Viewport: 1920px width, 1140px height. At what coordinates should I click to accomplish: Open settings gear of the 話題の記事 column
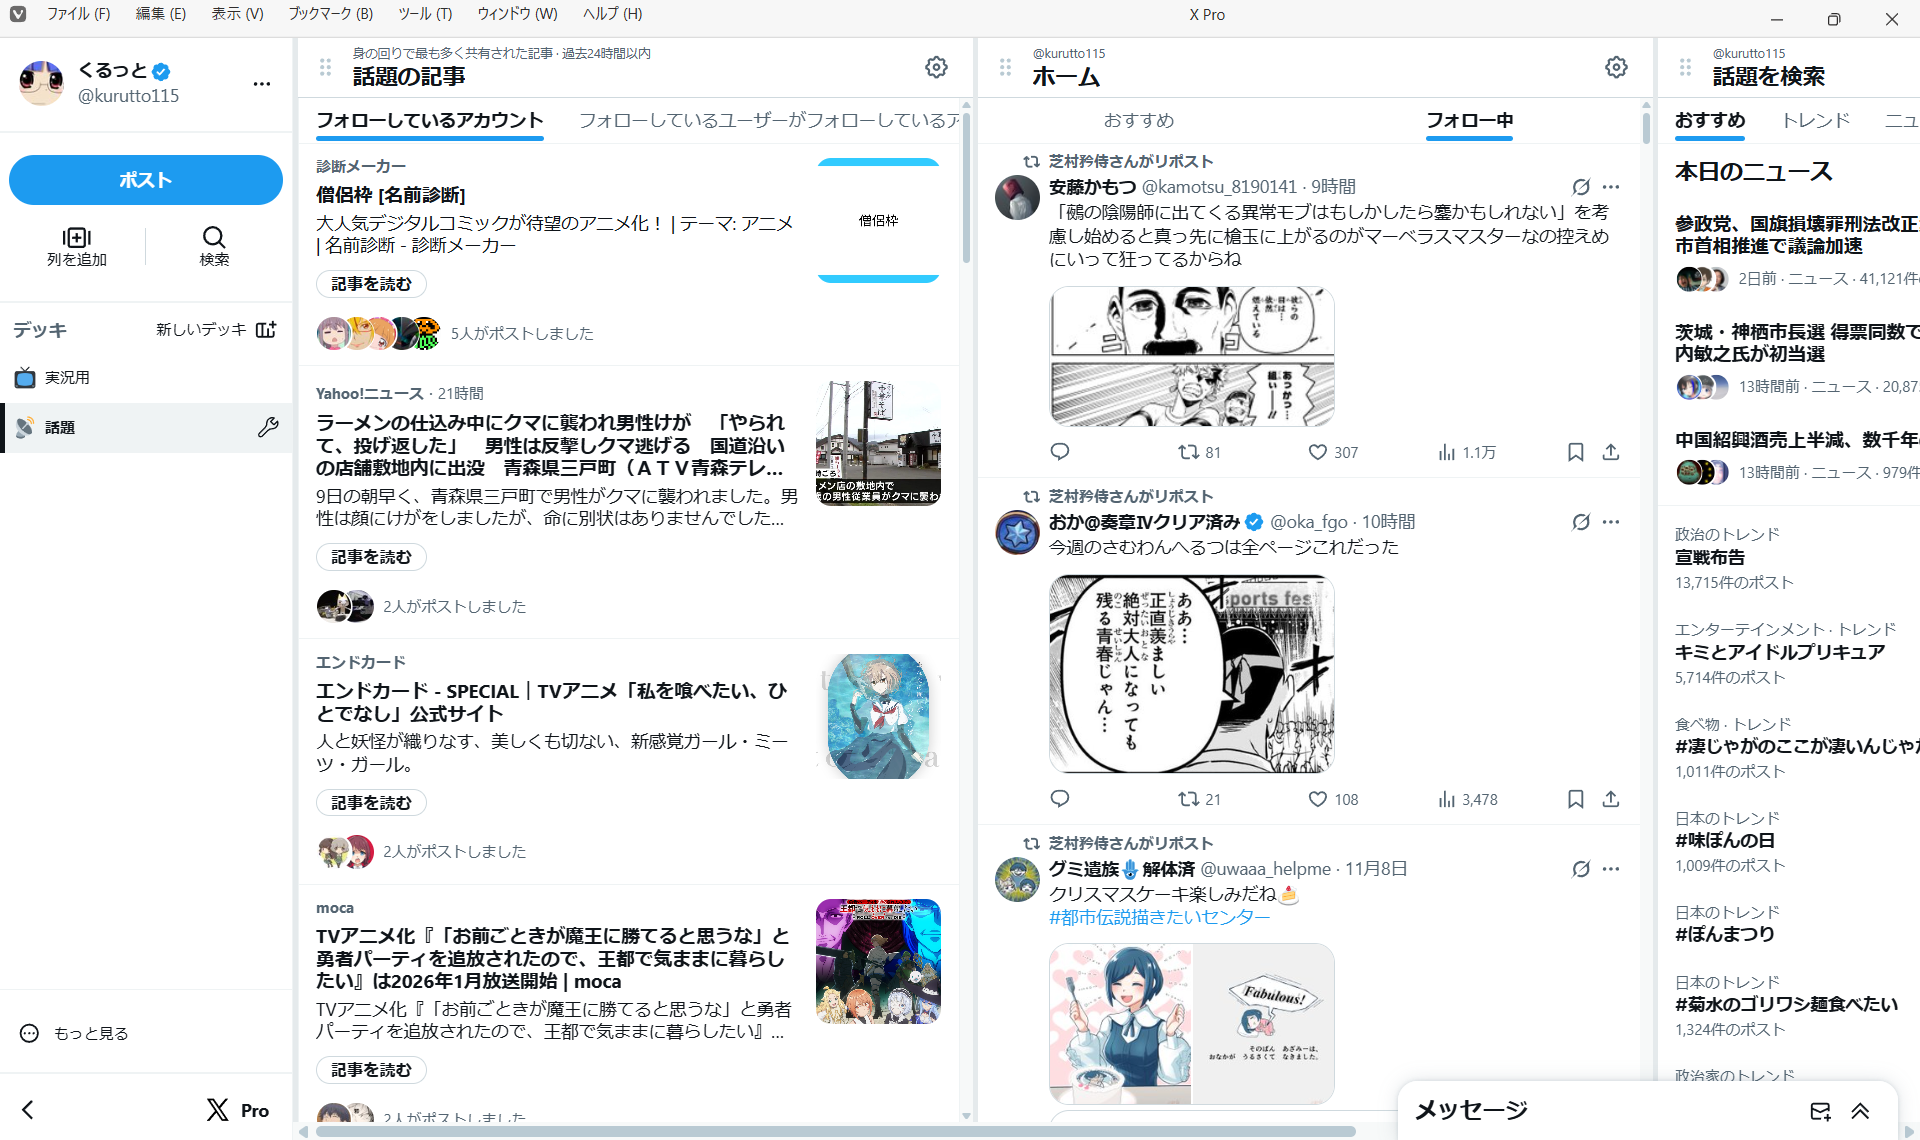[936, 67]
